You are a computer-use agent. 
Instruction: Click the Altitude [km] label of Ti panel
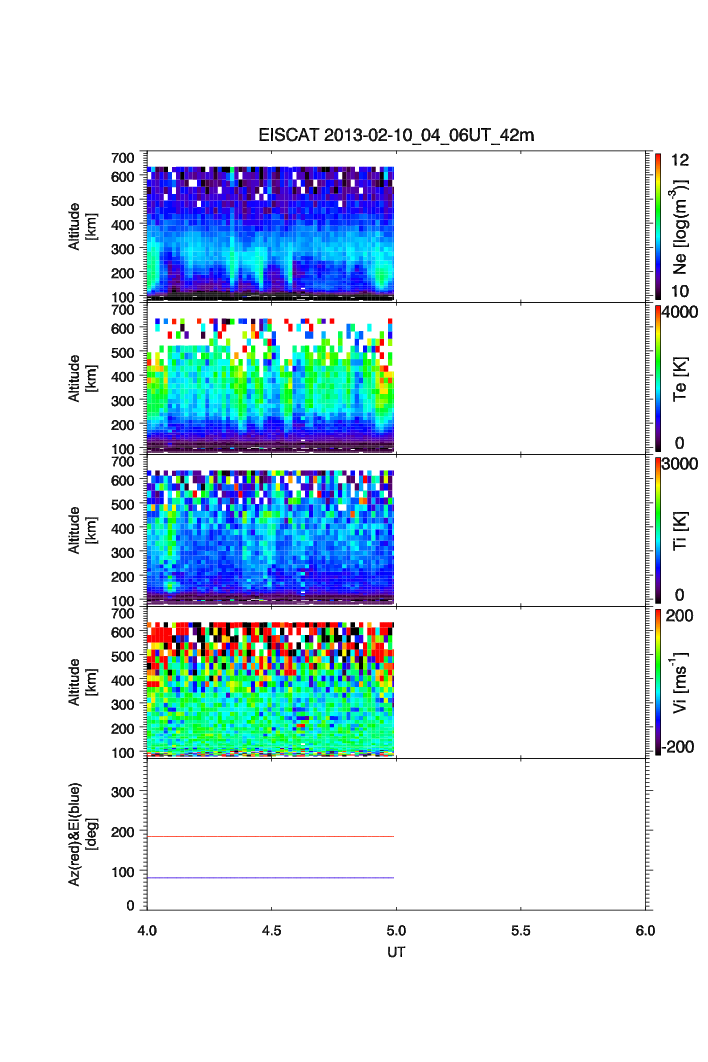coord(82,530)
